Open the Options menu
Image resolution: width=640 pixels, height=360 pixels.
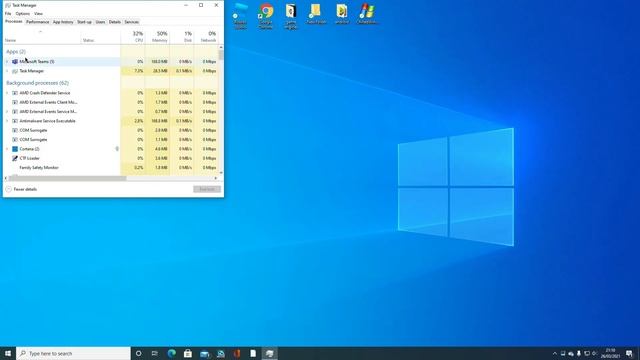[x=22, y=13]
